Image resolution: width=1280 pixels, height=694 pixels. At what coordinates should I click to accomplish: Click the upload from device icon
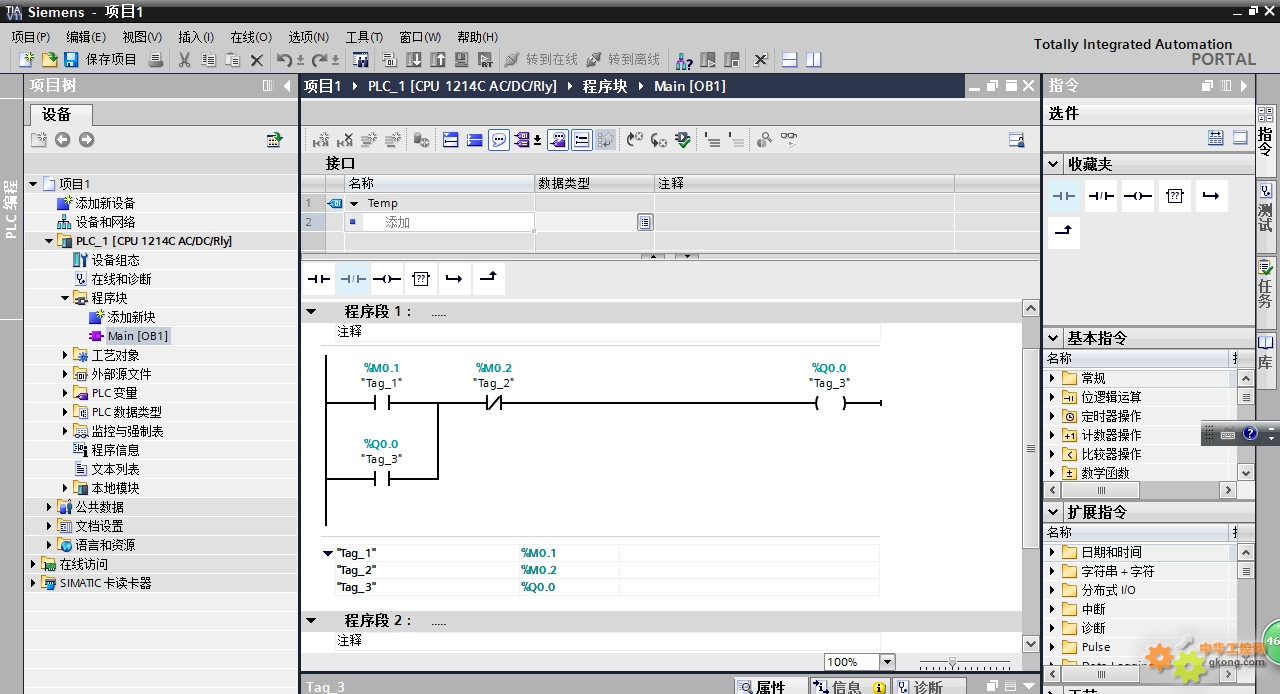[437, 60]
